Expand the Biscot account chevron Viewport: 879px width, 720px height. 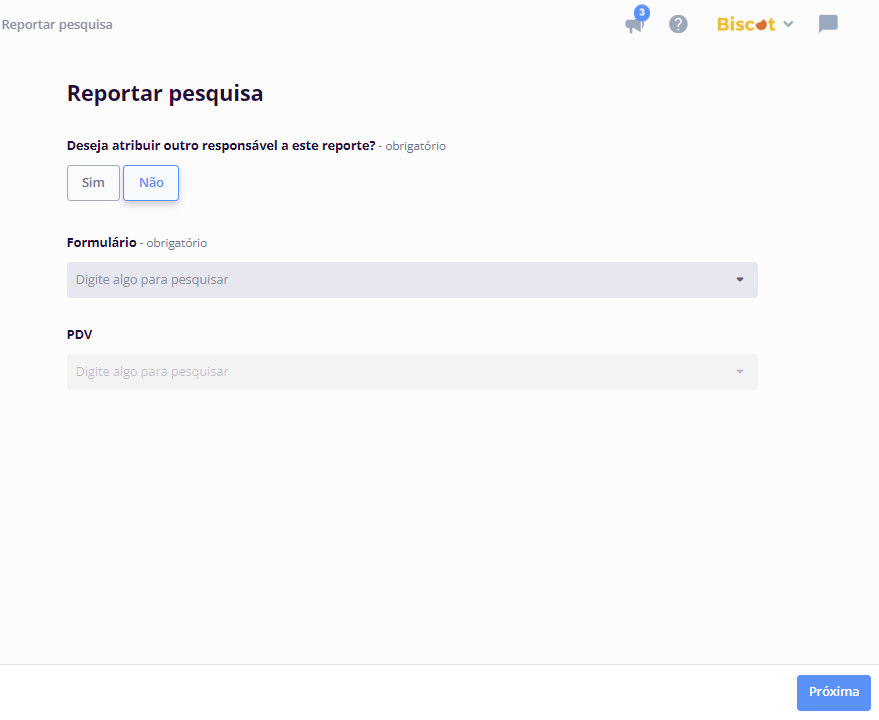click(789, 24)
